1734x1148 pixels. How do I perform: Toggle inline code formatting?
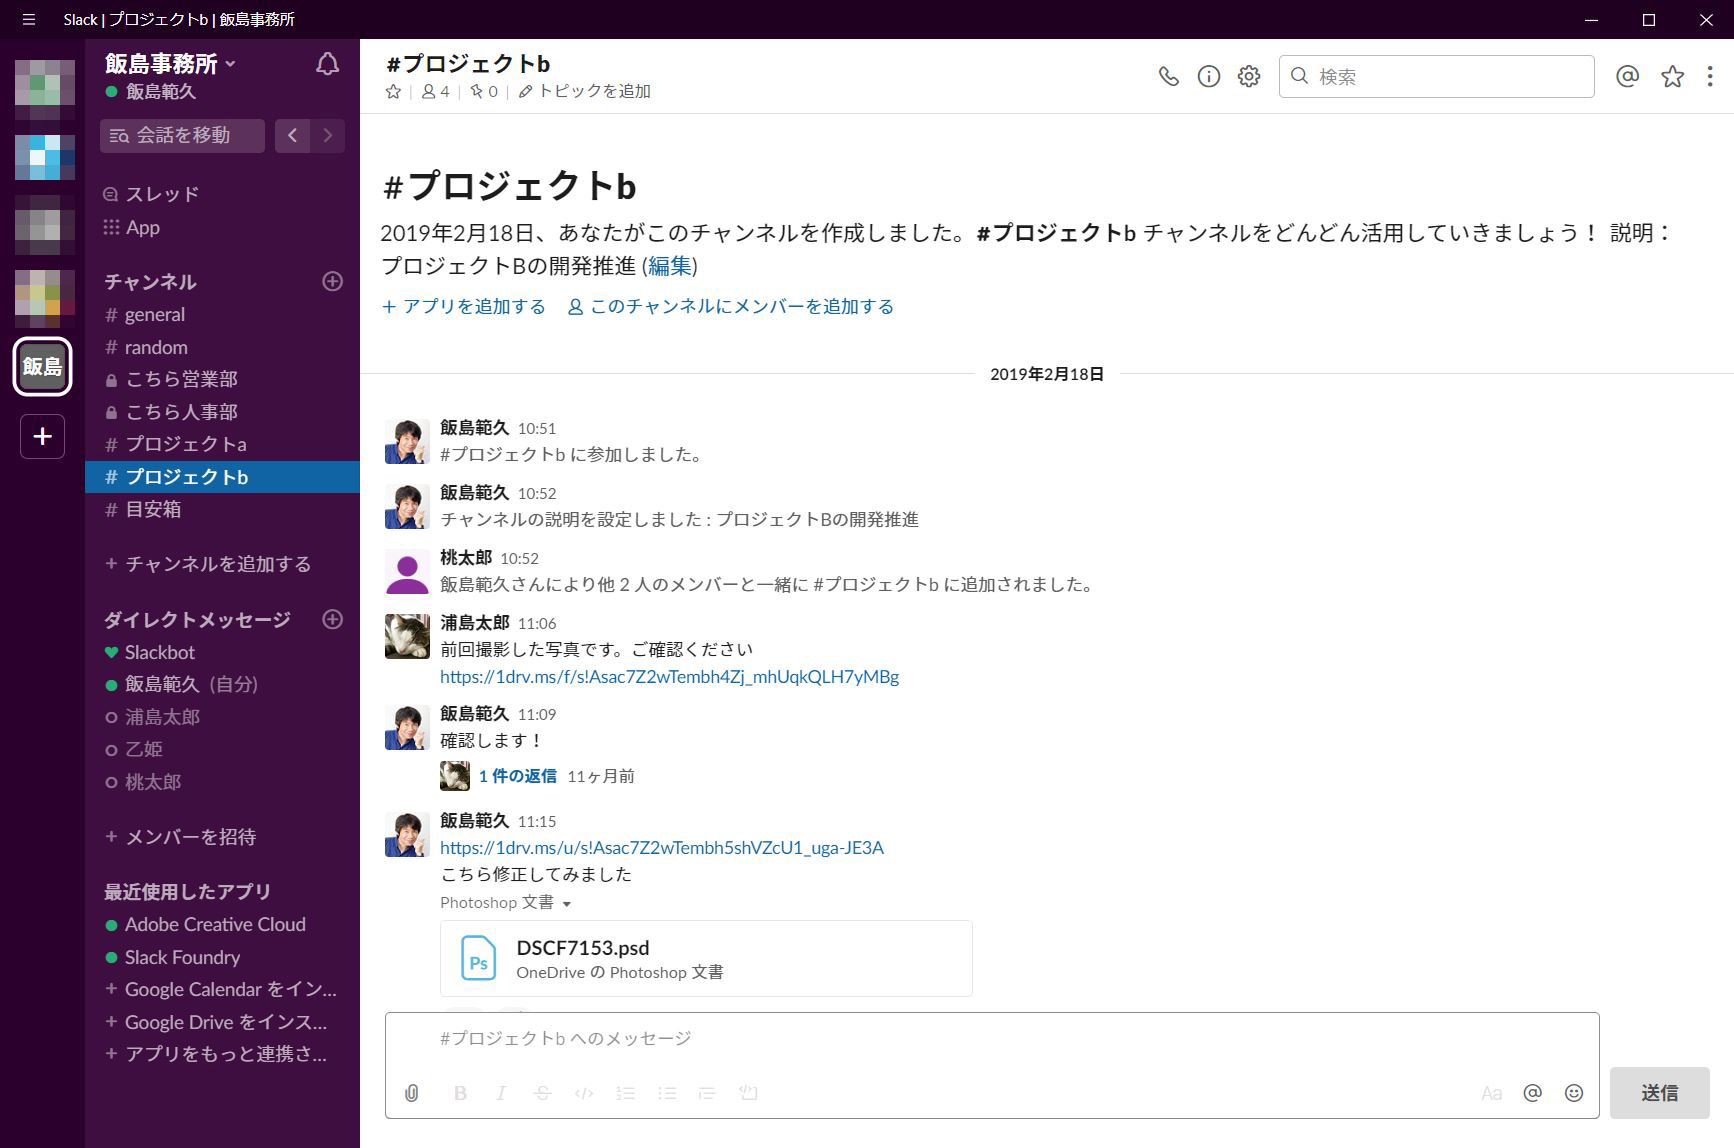pyautogui.click(x=584, y=1093)
